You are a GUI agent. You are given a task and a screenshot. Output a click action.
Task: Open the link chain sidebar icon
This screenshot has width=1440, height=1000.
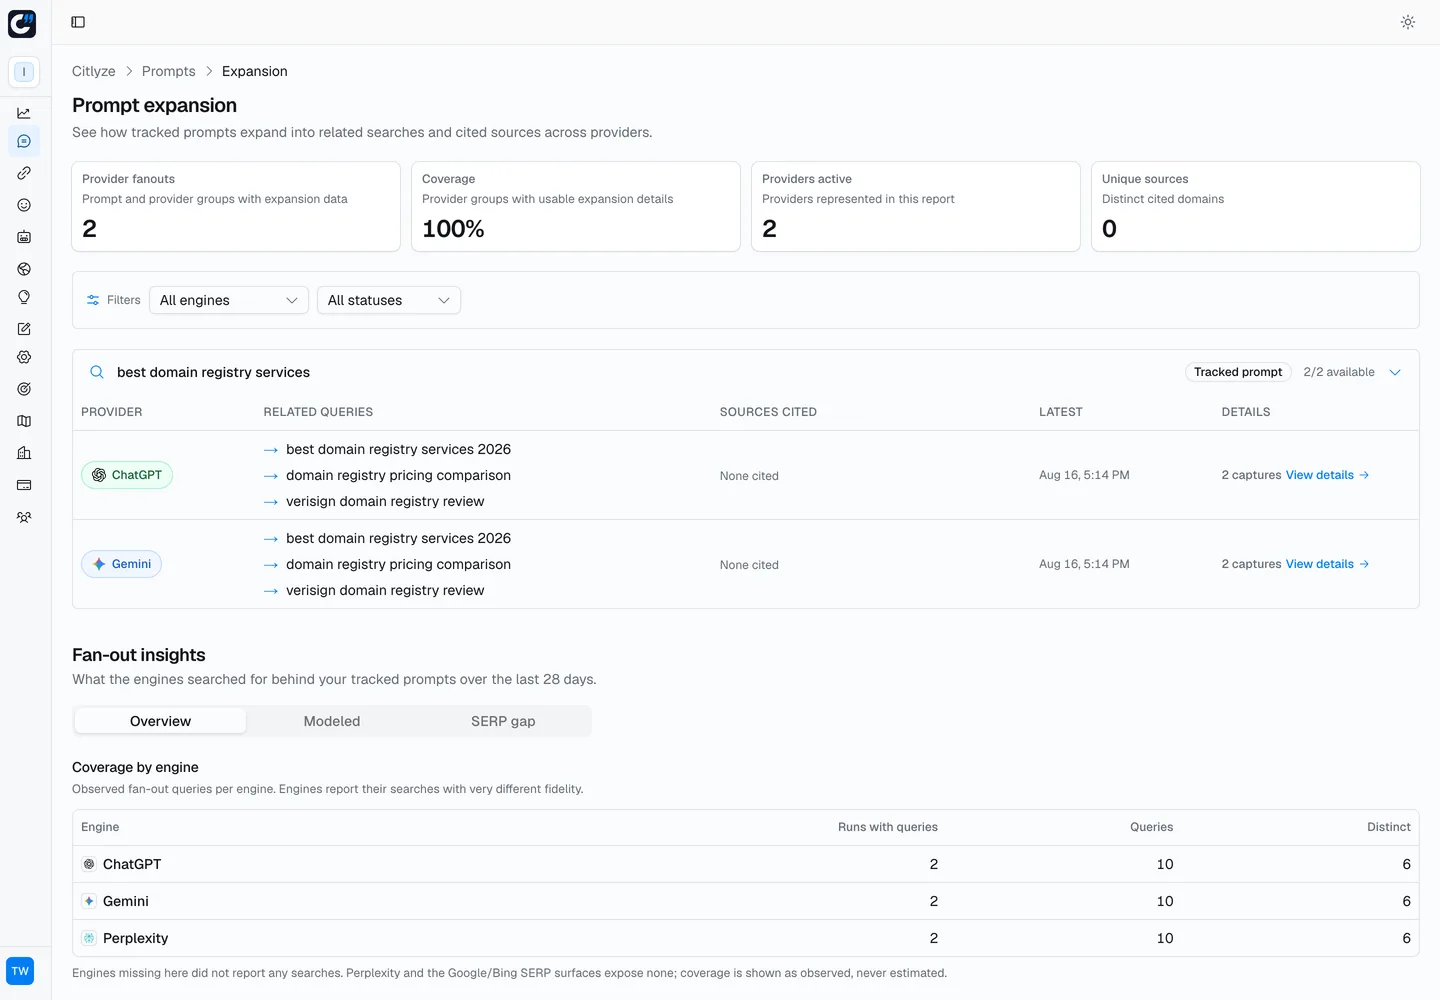click(24, 173)
